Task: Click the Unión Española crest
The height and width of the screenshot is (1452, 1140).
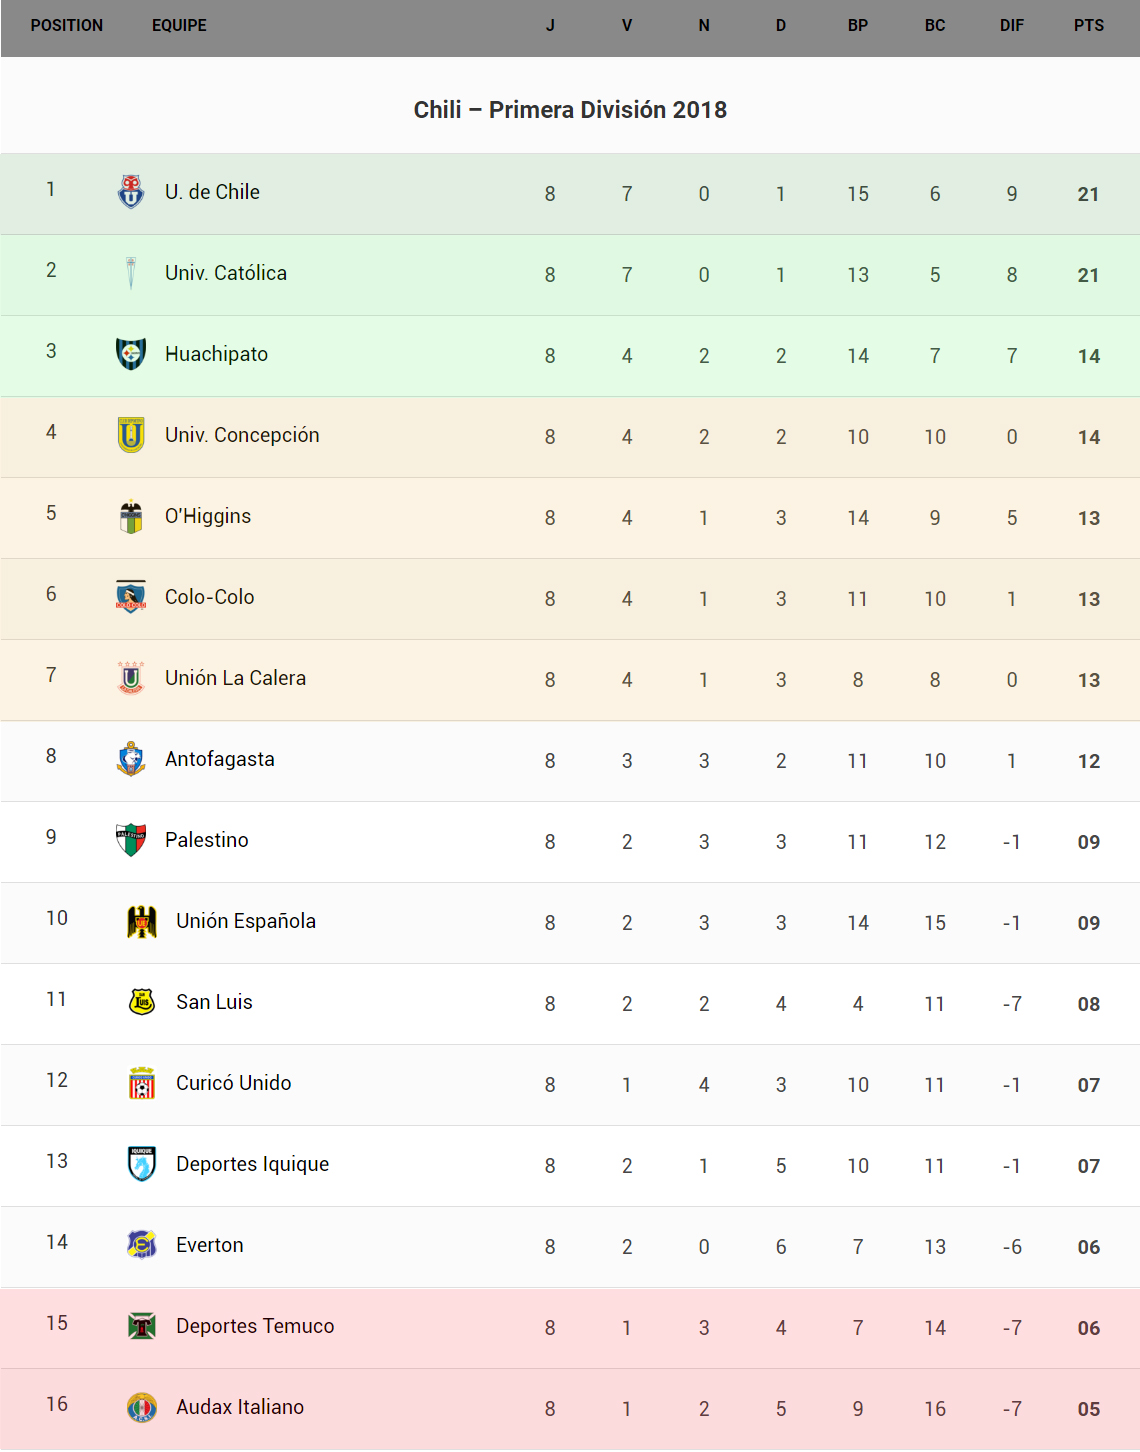Action: 142,921
